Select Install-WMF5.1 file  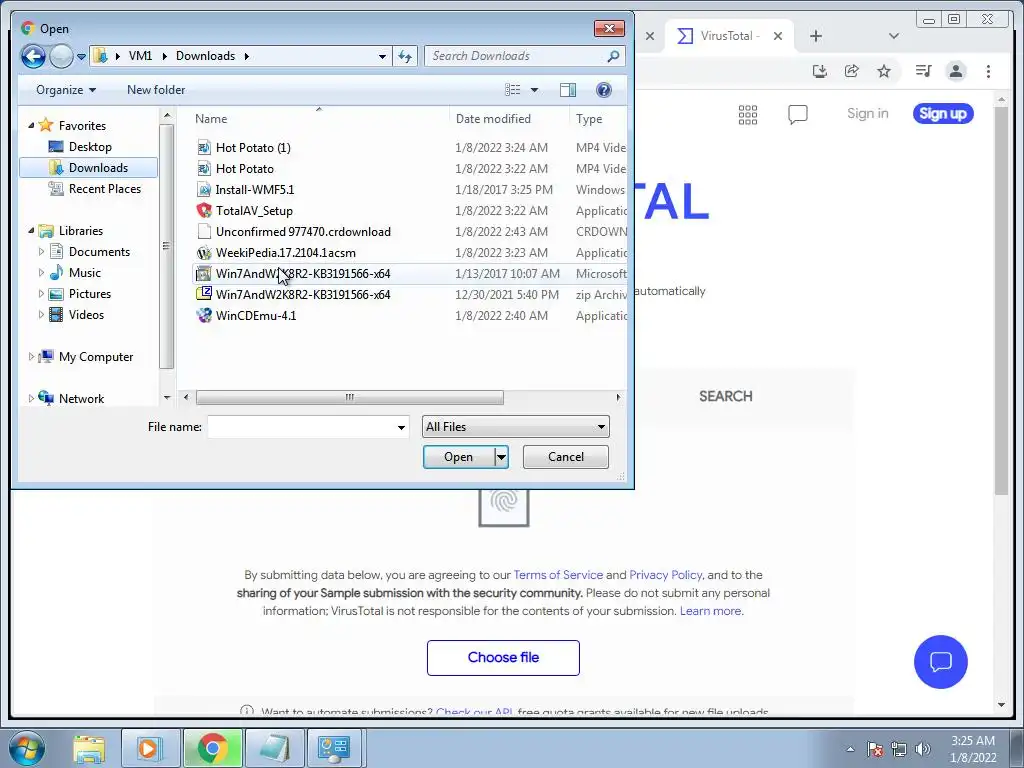(255, 189)
